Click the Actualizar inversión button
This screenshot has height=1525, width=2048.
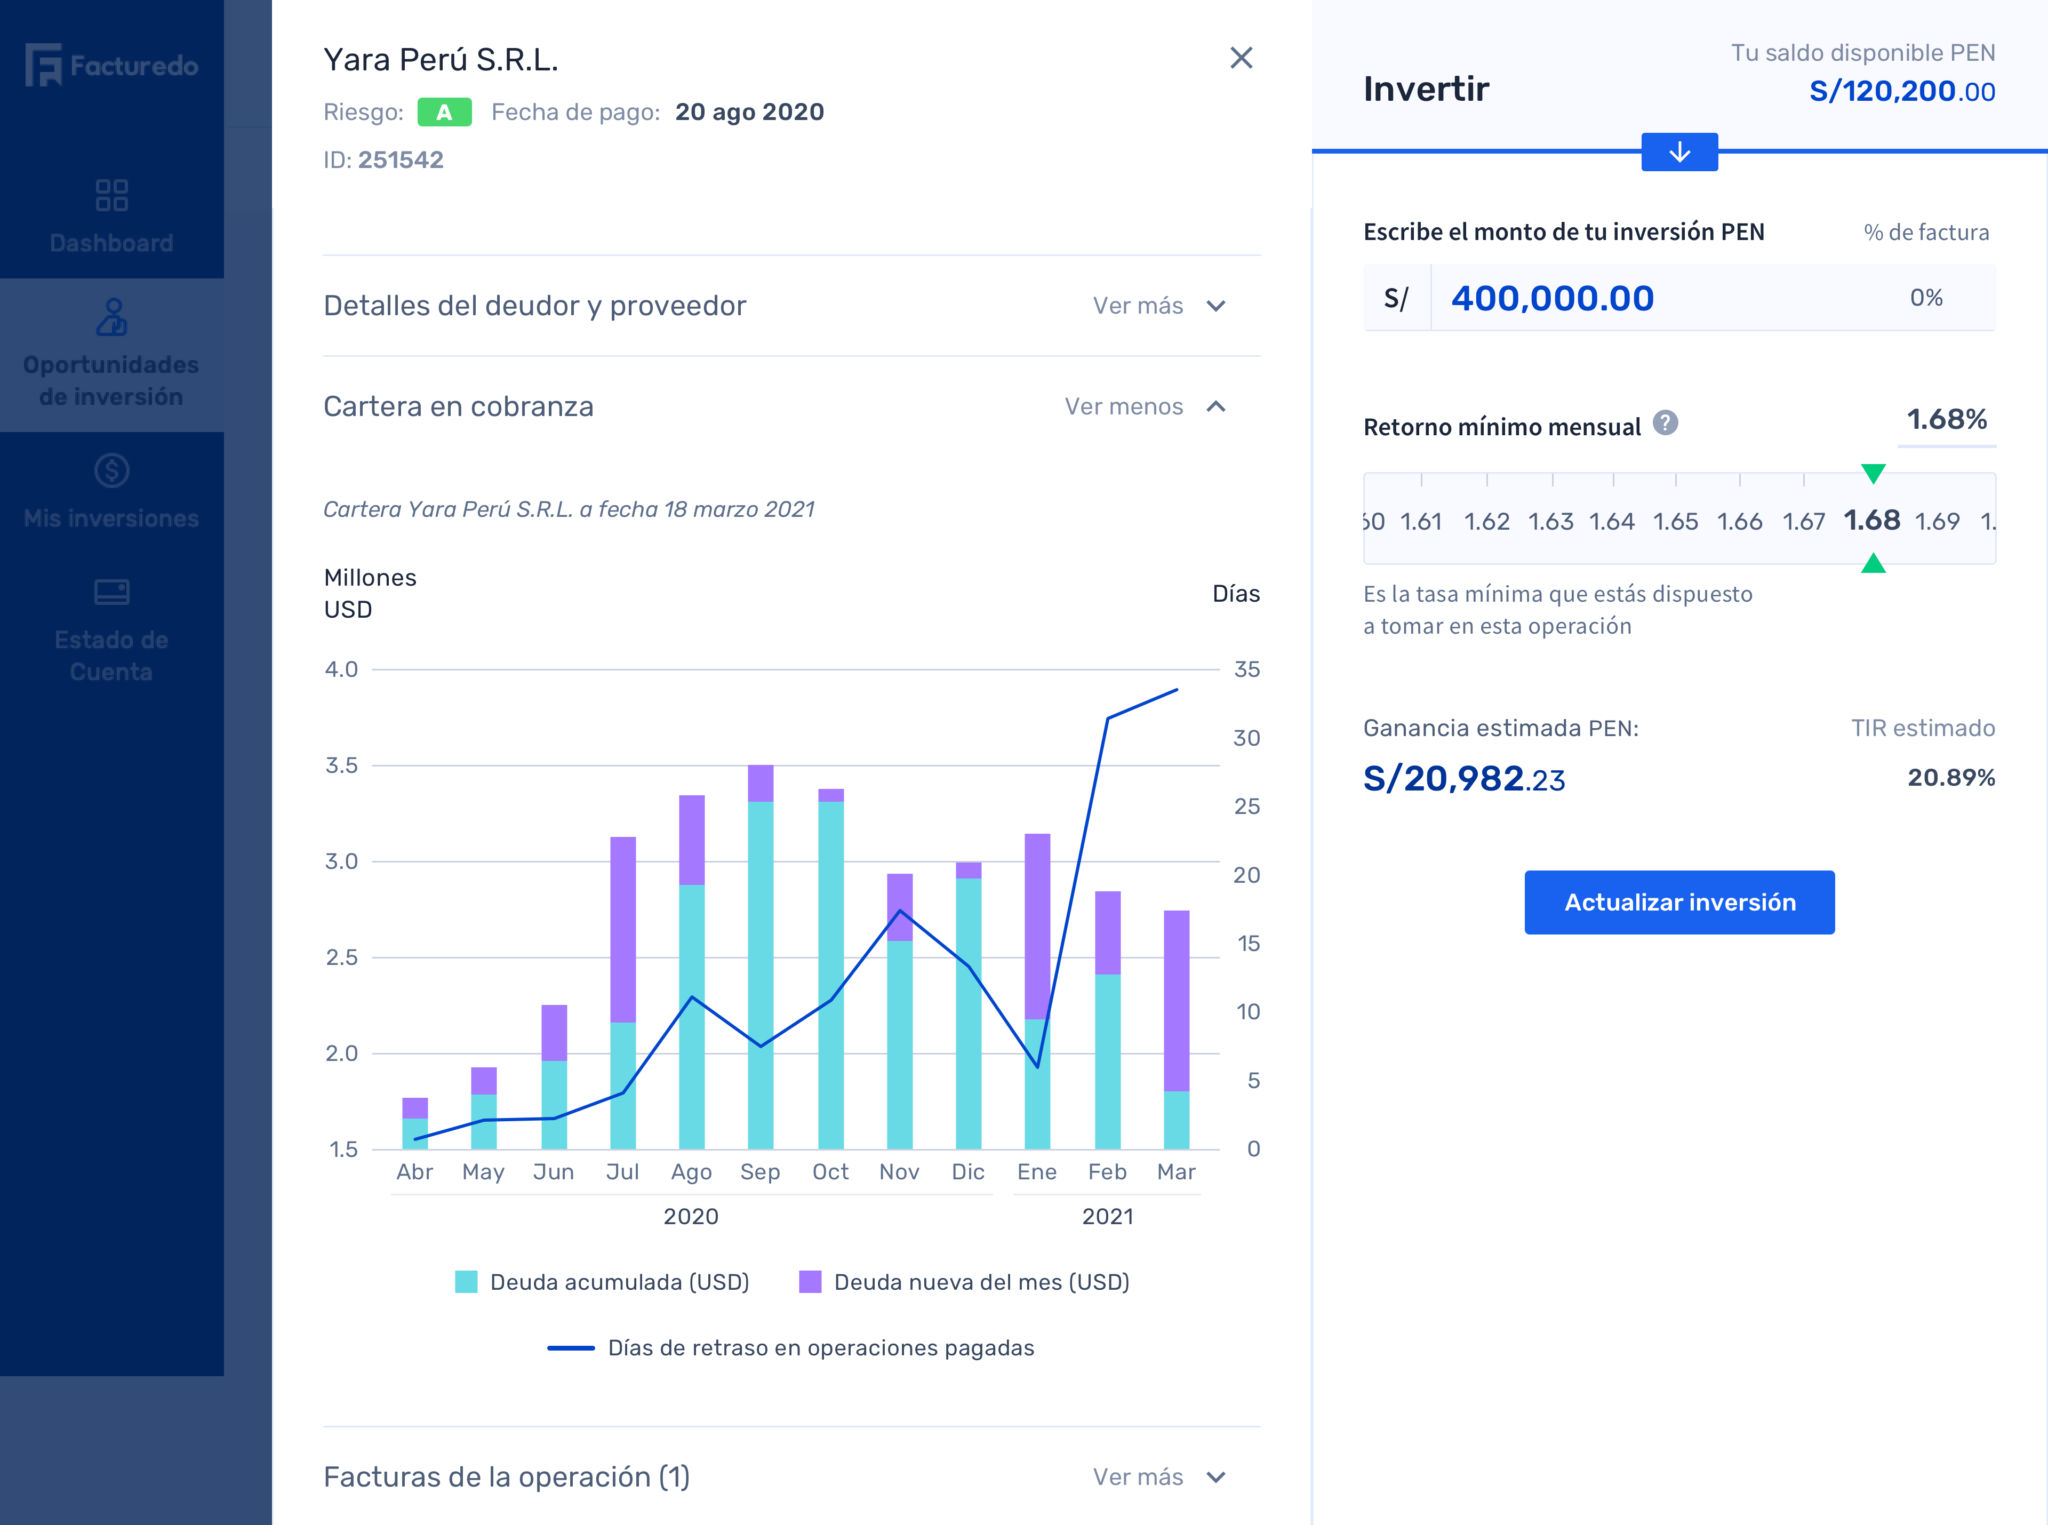pyautogui.click(x=1679, y=902)
